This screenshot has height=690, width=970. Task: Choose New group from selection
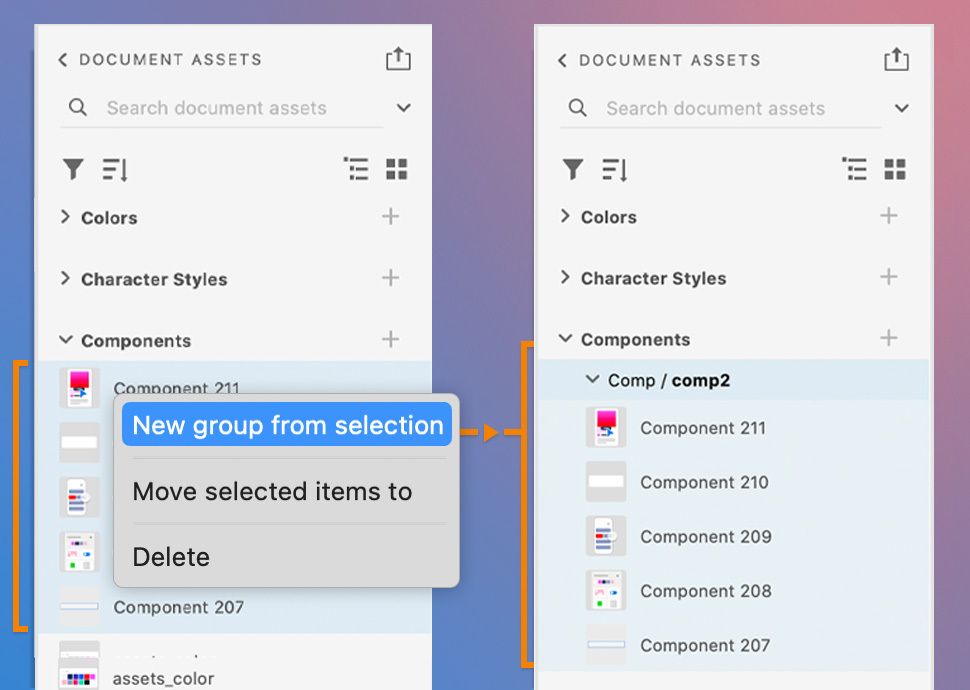pyautogui.click(x=287, y=425)
